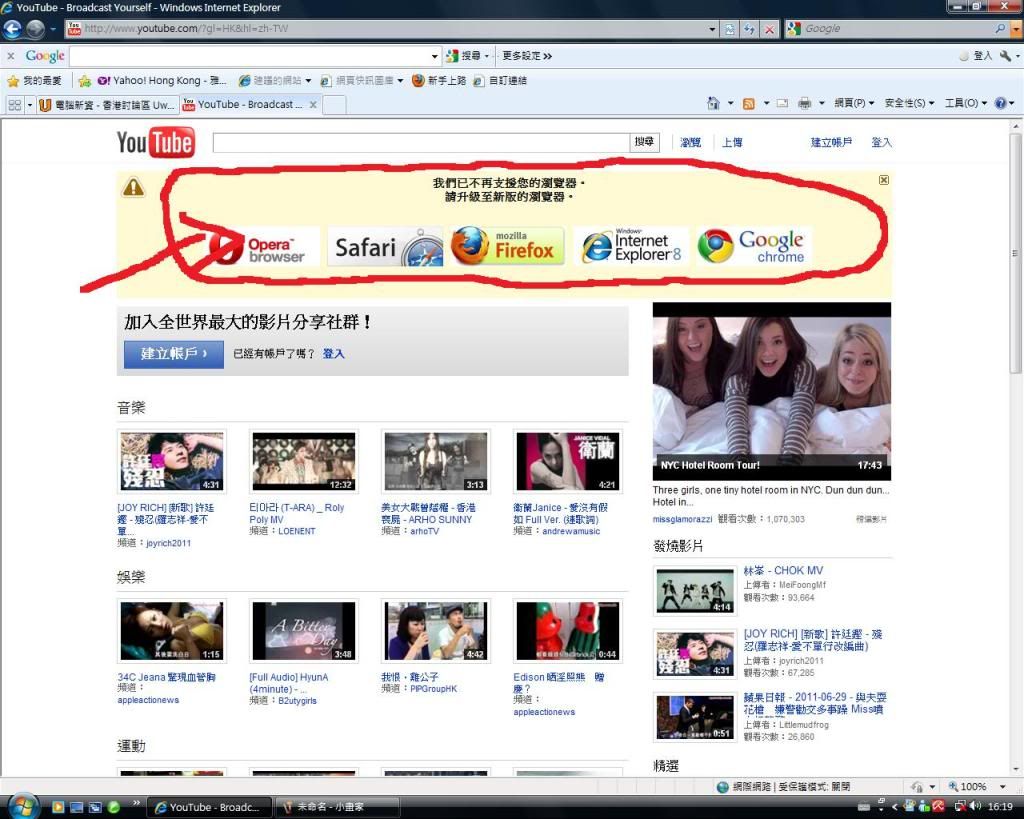The image size is (1024, 819).
Task: Click the Google toolbar search field
Action: (250, 56)
